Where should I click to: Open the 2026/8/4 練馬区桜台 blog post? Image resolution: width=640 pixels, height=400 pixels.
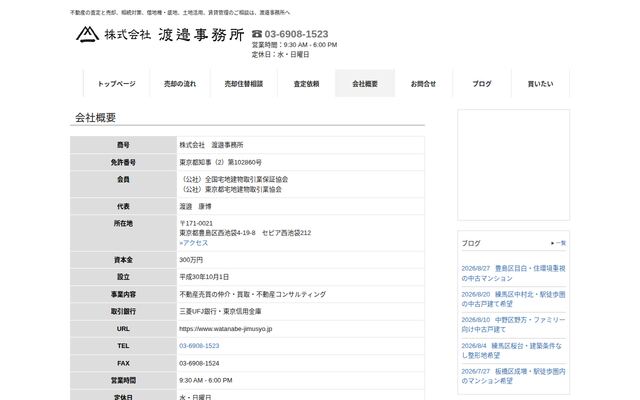pos(512,350)
